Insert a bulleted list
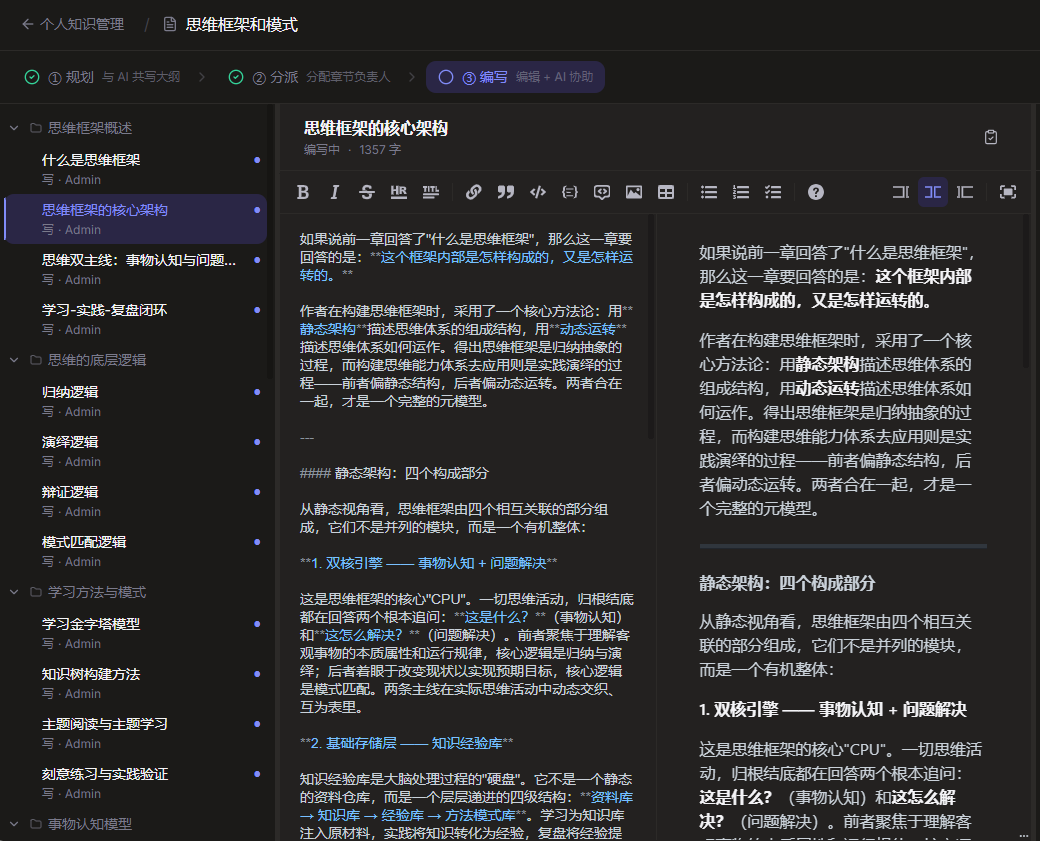Image resolution: width=1040 pixels, height=841 pixels. point(709,192)
